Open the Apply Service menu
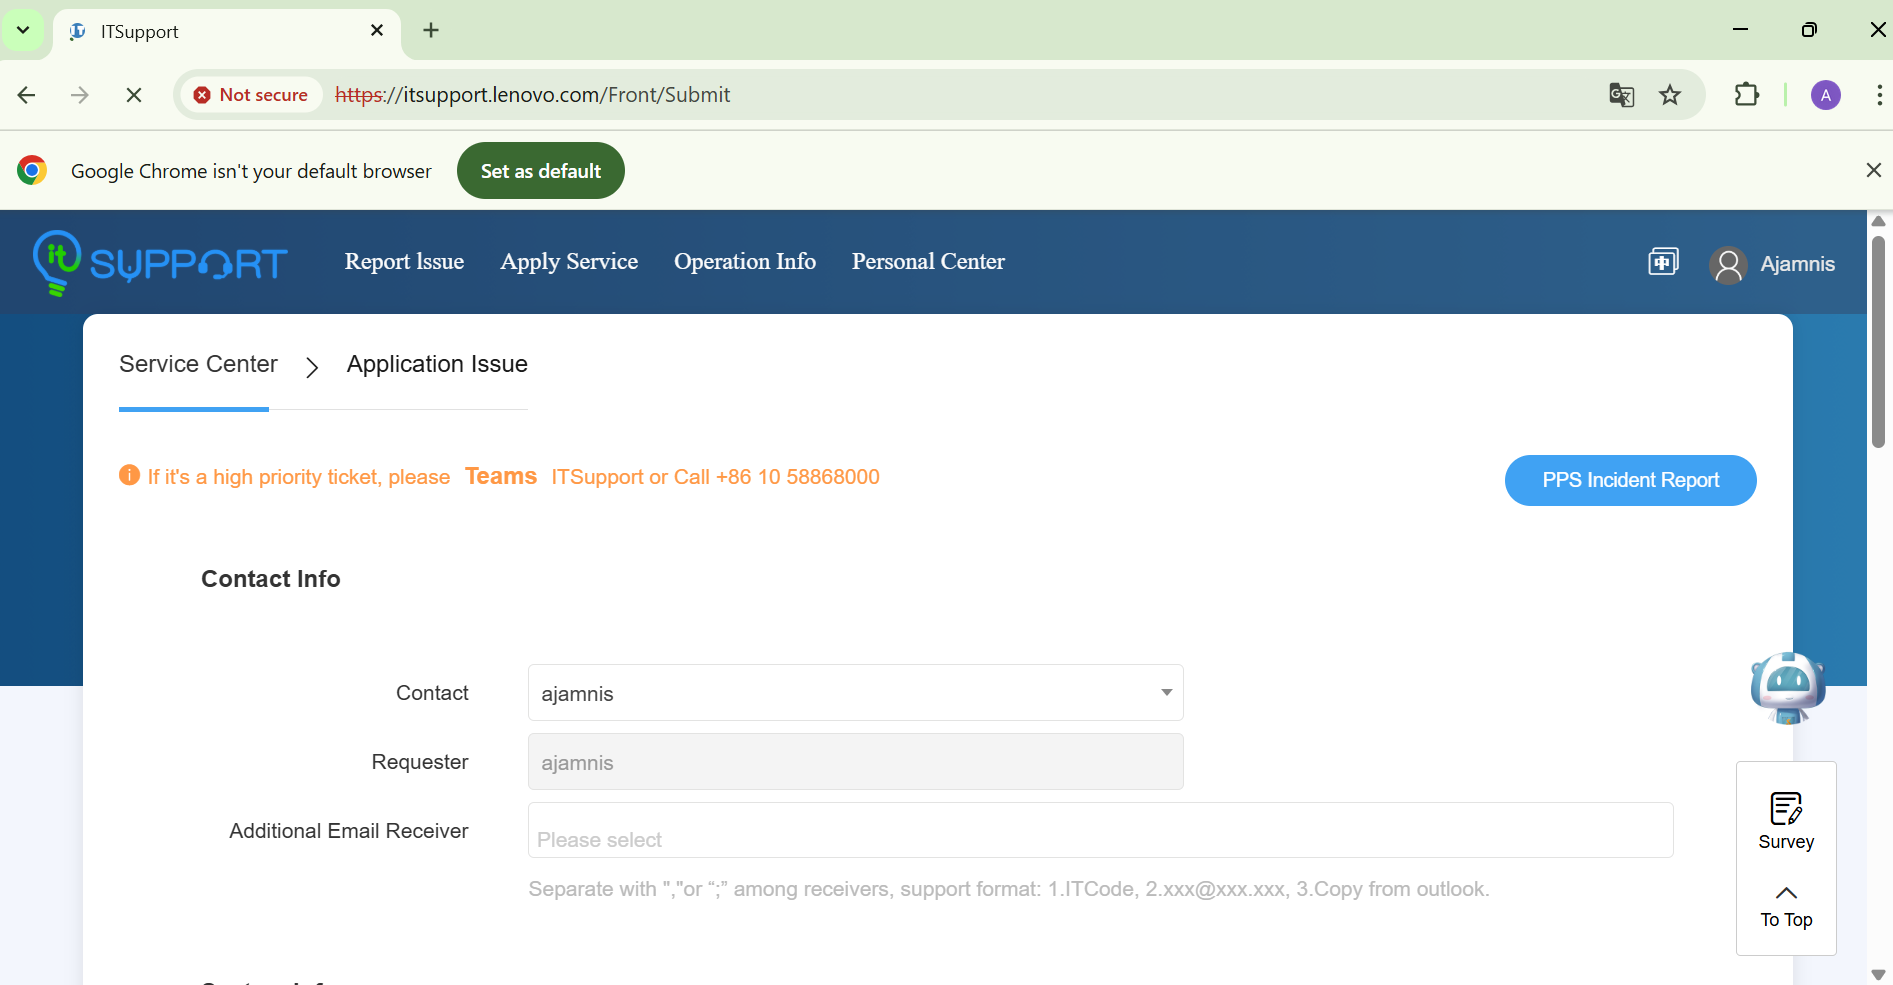Viewport: 1893px width, 985px height. [569, 262]
